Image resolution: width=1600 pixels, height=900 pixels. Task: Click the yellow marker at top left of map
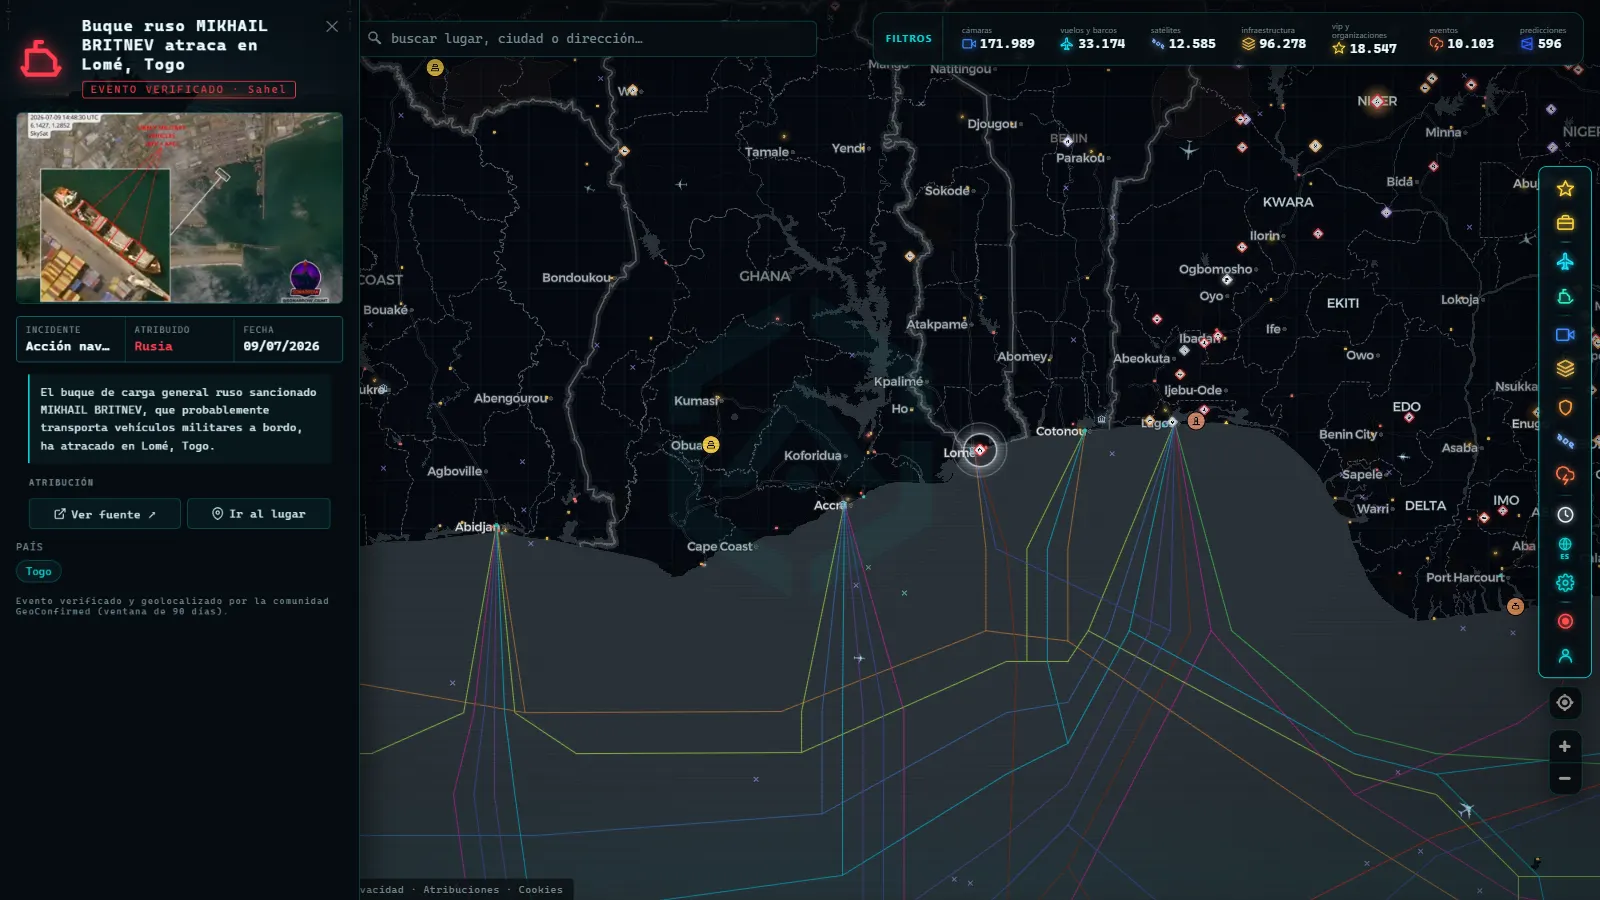tap(435, 68)
